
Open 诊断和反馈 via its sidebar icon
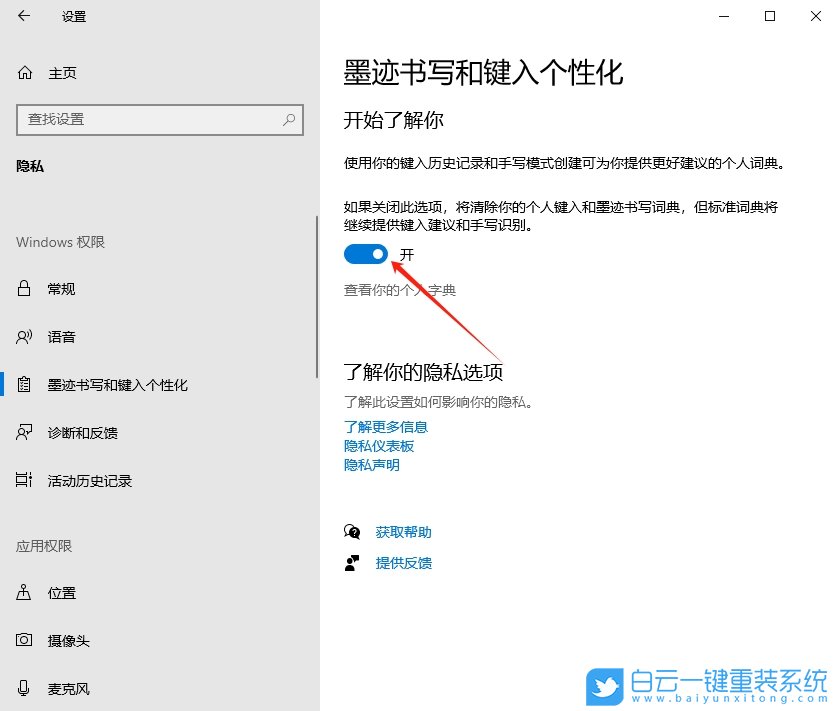pyautogui.click(x=22, y=432)
